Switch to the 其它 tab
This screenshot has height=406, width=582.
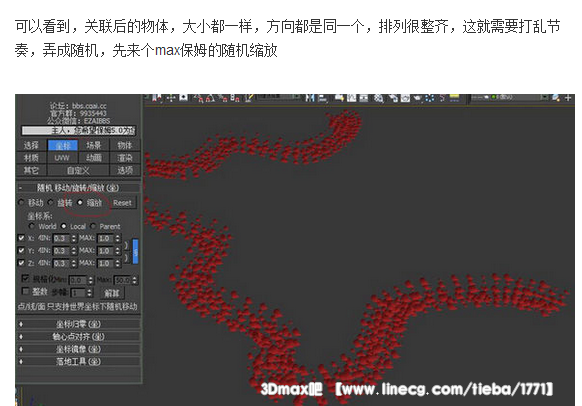pos(32,170)
